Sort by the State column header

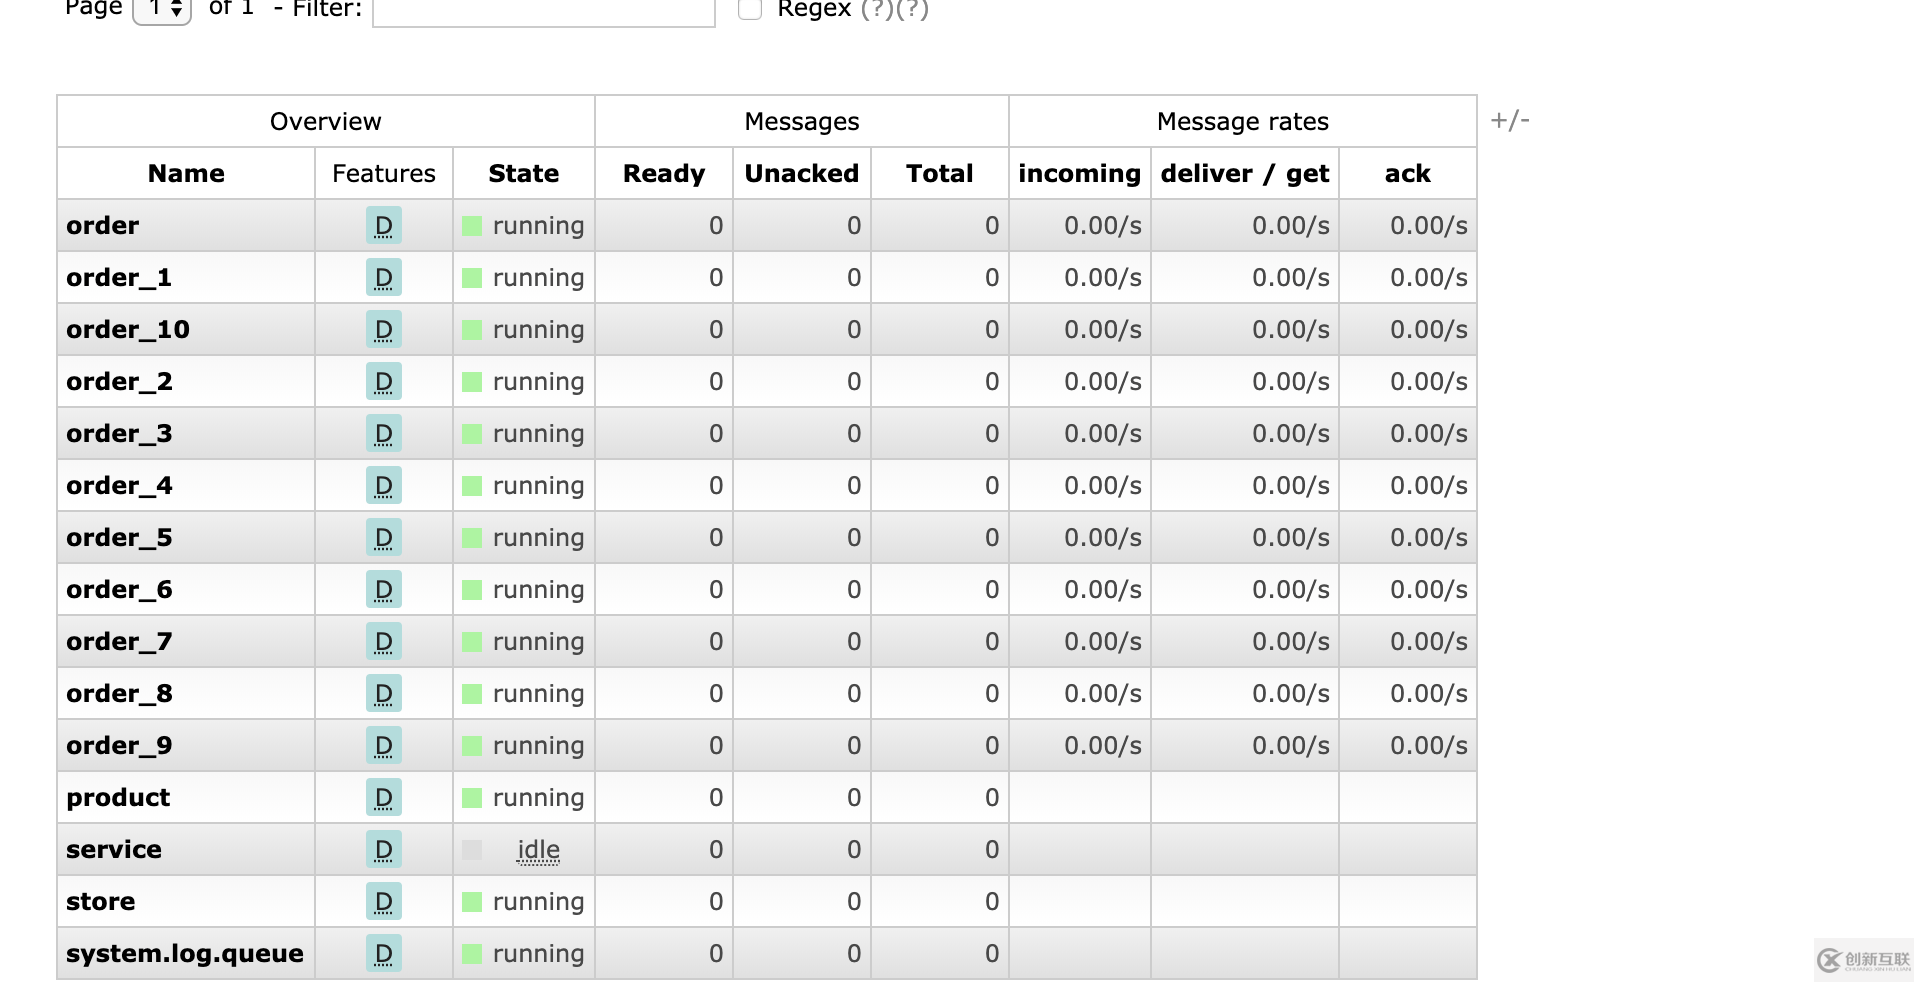524,173
